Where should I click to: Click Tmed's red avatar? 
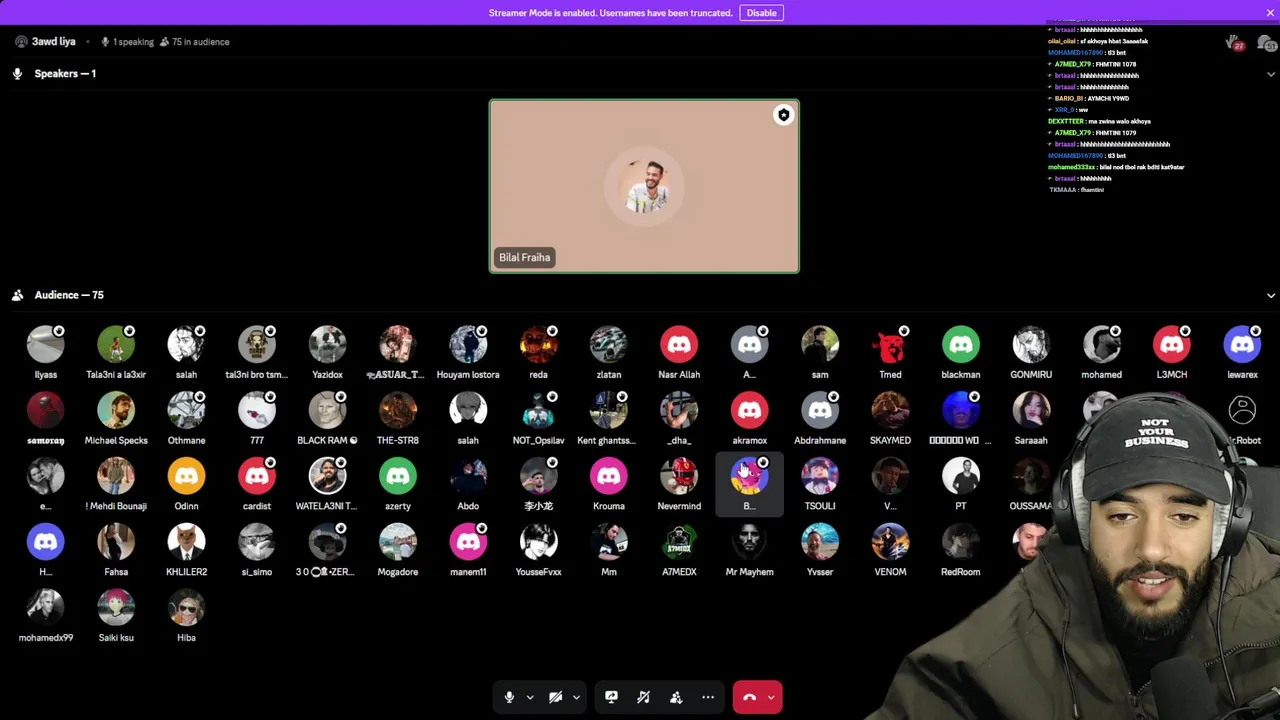click(890, 344)
